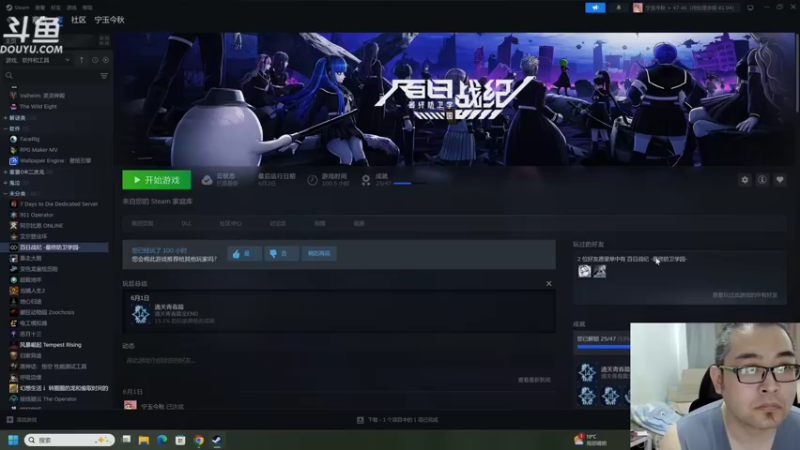Click the activity comment input field

(337, 361)
